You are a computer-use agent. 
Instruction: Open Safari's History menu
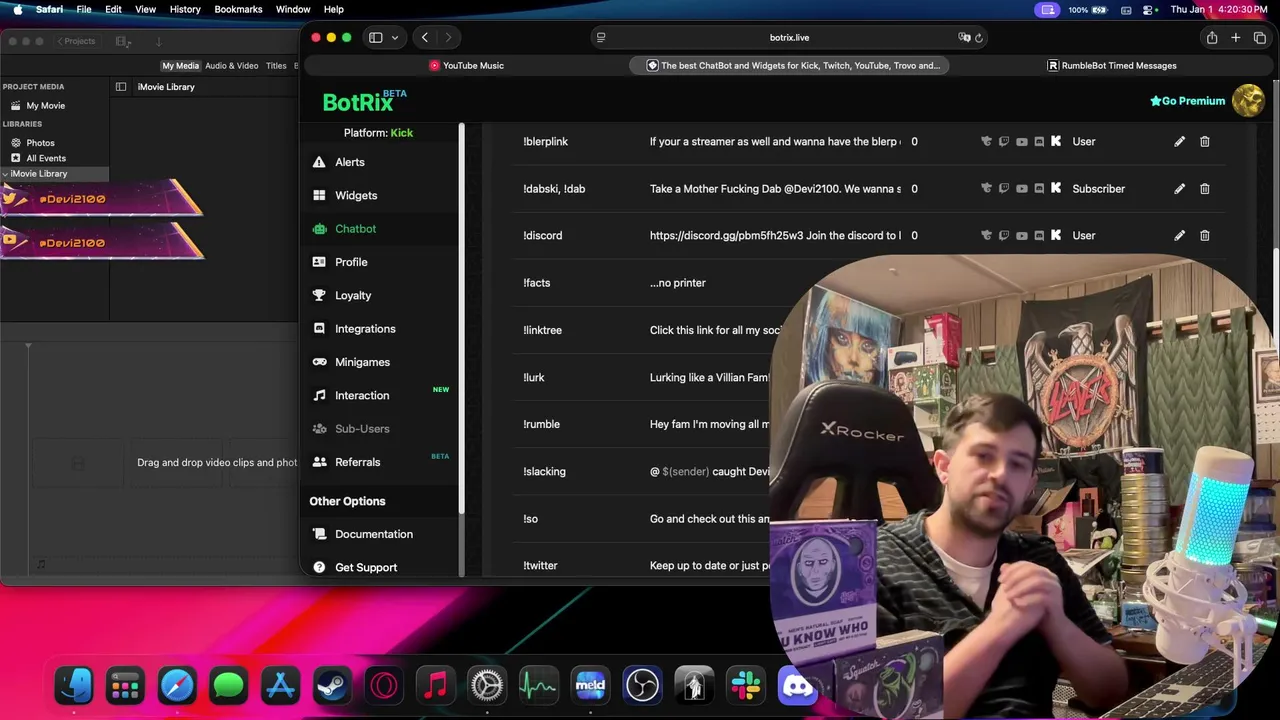click(185, 9)
